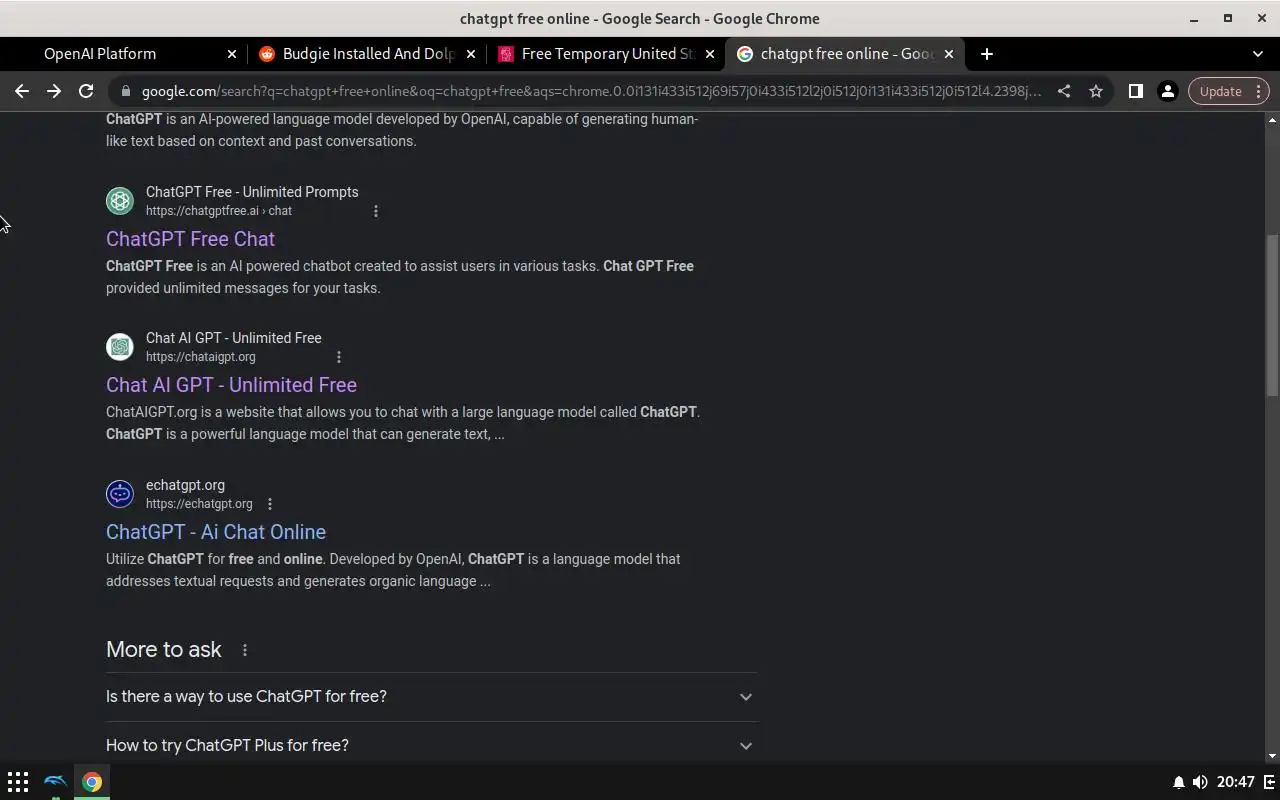This screenshot has width=1280, height=800.
Task: Click the address bar URL field
Action: [x=591, y=91]
